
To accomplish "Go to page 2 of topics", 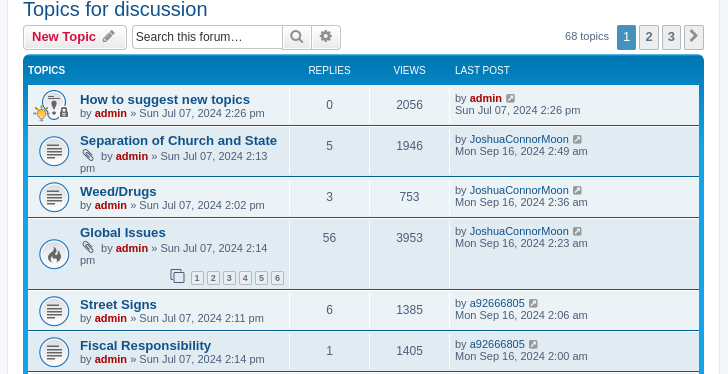I will coord(649,37).
